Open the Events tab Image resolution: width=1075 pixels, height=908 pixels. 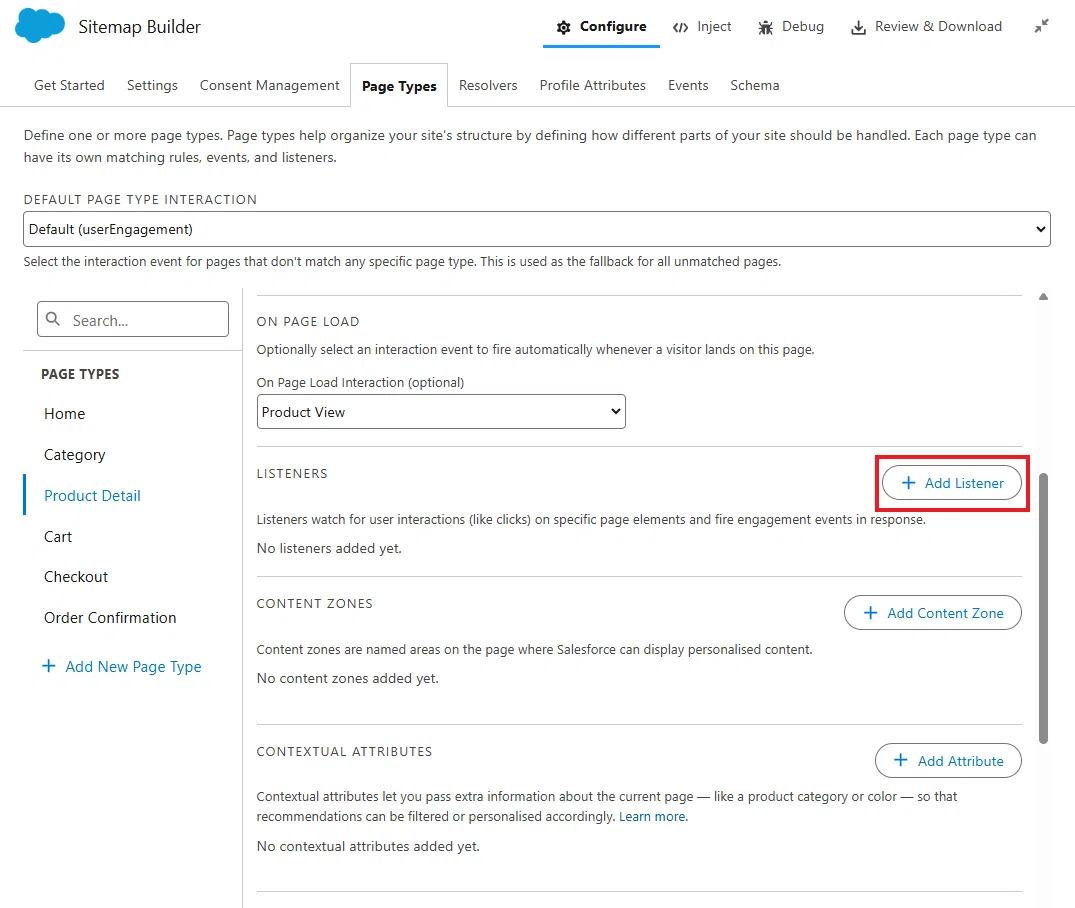(688, 85)
